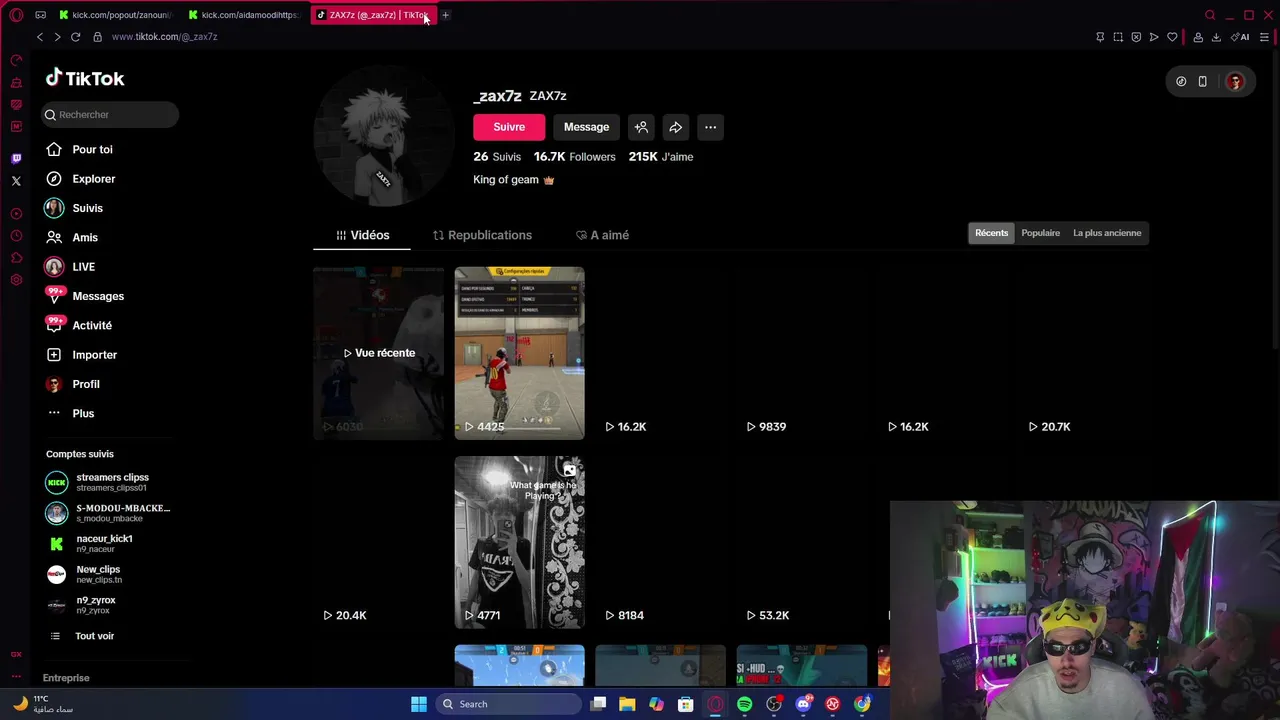Sort videos by La plus ancienne

[1107, 233]
